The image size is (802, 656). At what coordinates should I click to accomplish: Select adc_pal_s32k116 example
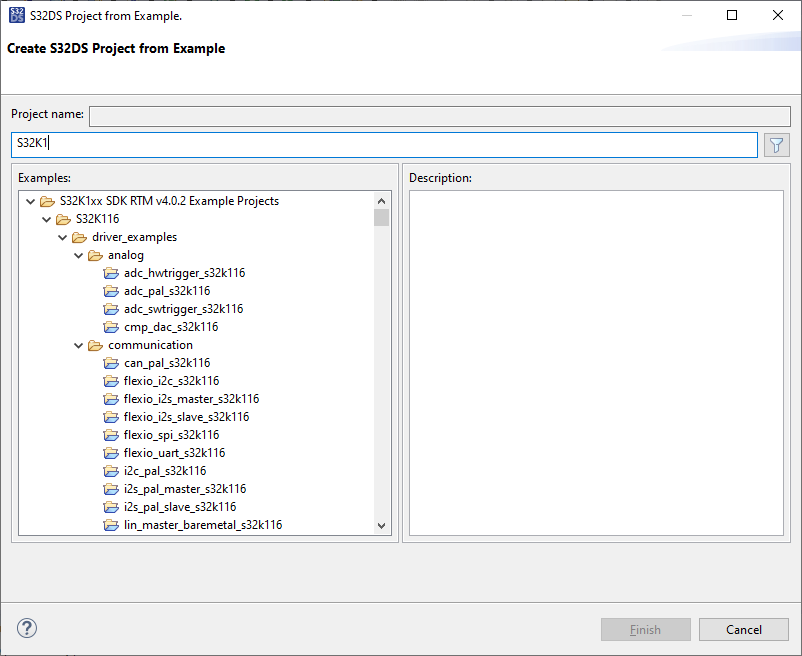(167, 291)
